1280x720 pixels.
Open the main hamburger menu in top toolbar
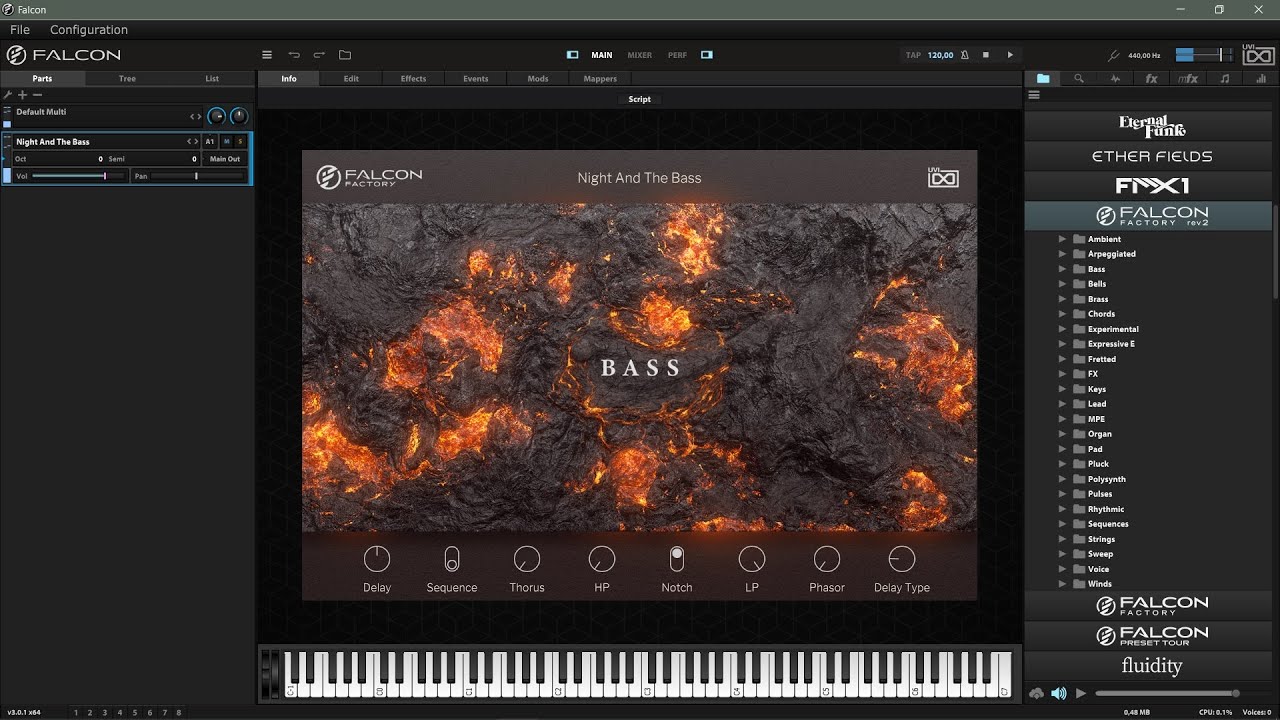click(267, 55)
